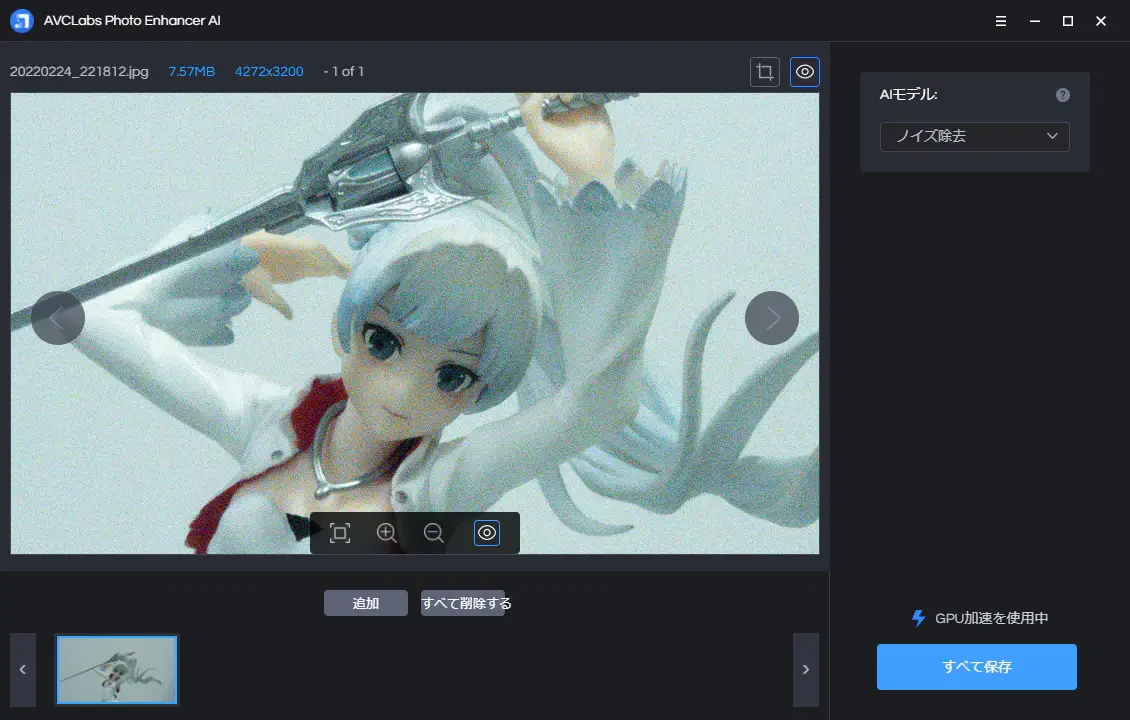This screenshot has width=1130, height=720.
Task: Click the AVCLabs app logo icon
Action: (x=22, y=21)
